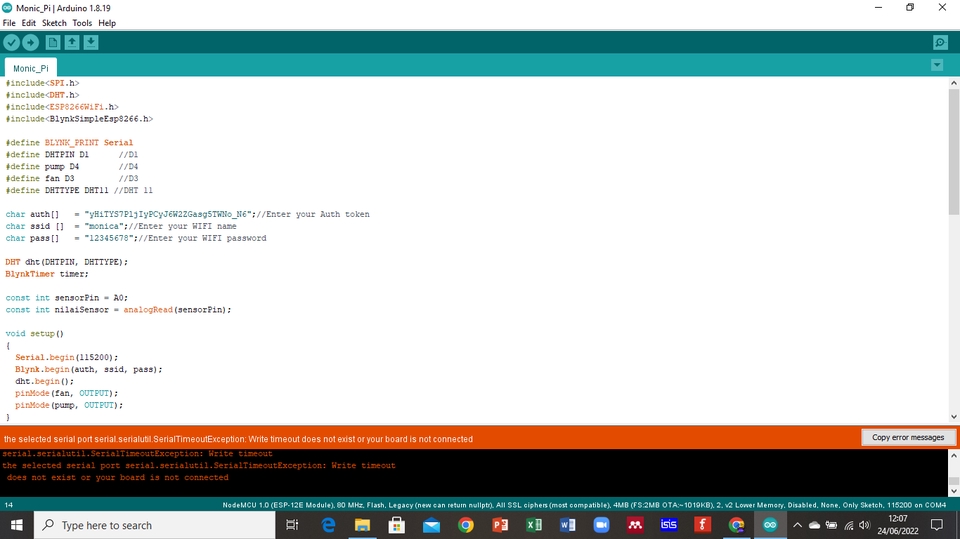
Task: Open the File menu
Action: tap(10, 23)
